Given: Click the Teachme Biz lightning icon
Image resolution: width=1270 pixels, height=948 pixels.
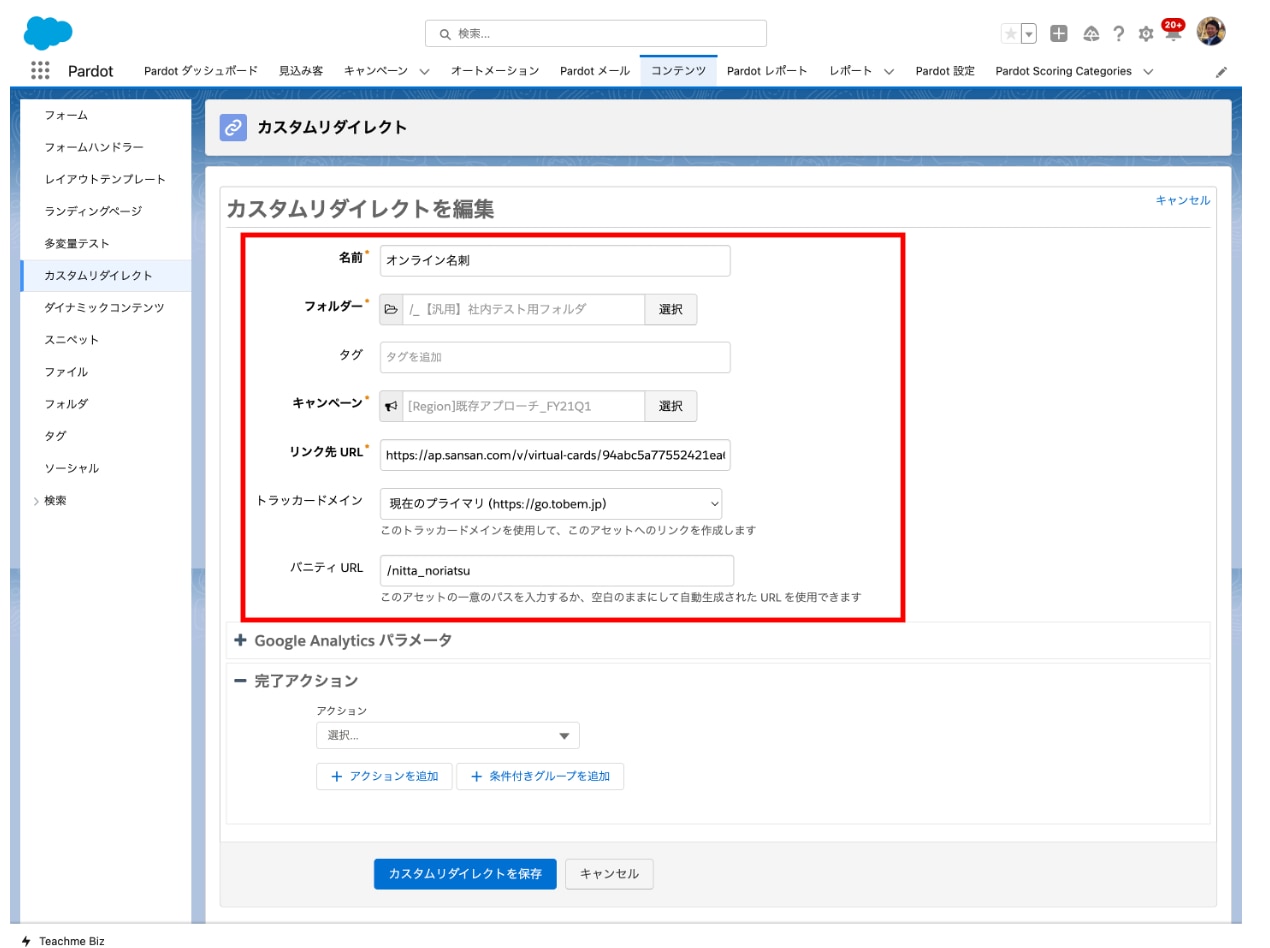Looking at the screenshot, I should (26, 941).
